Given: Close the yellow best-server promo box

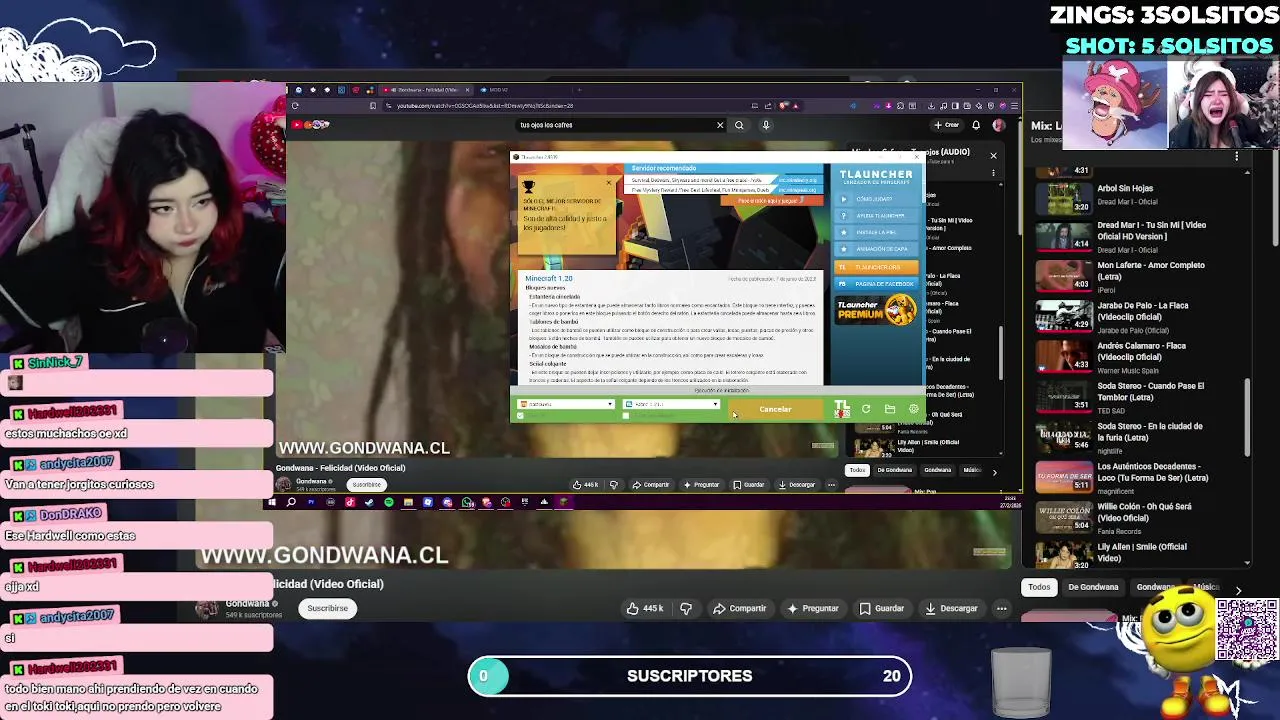Looking at the screenshot, I should 608,183.
